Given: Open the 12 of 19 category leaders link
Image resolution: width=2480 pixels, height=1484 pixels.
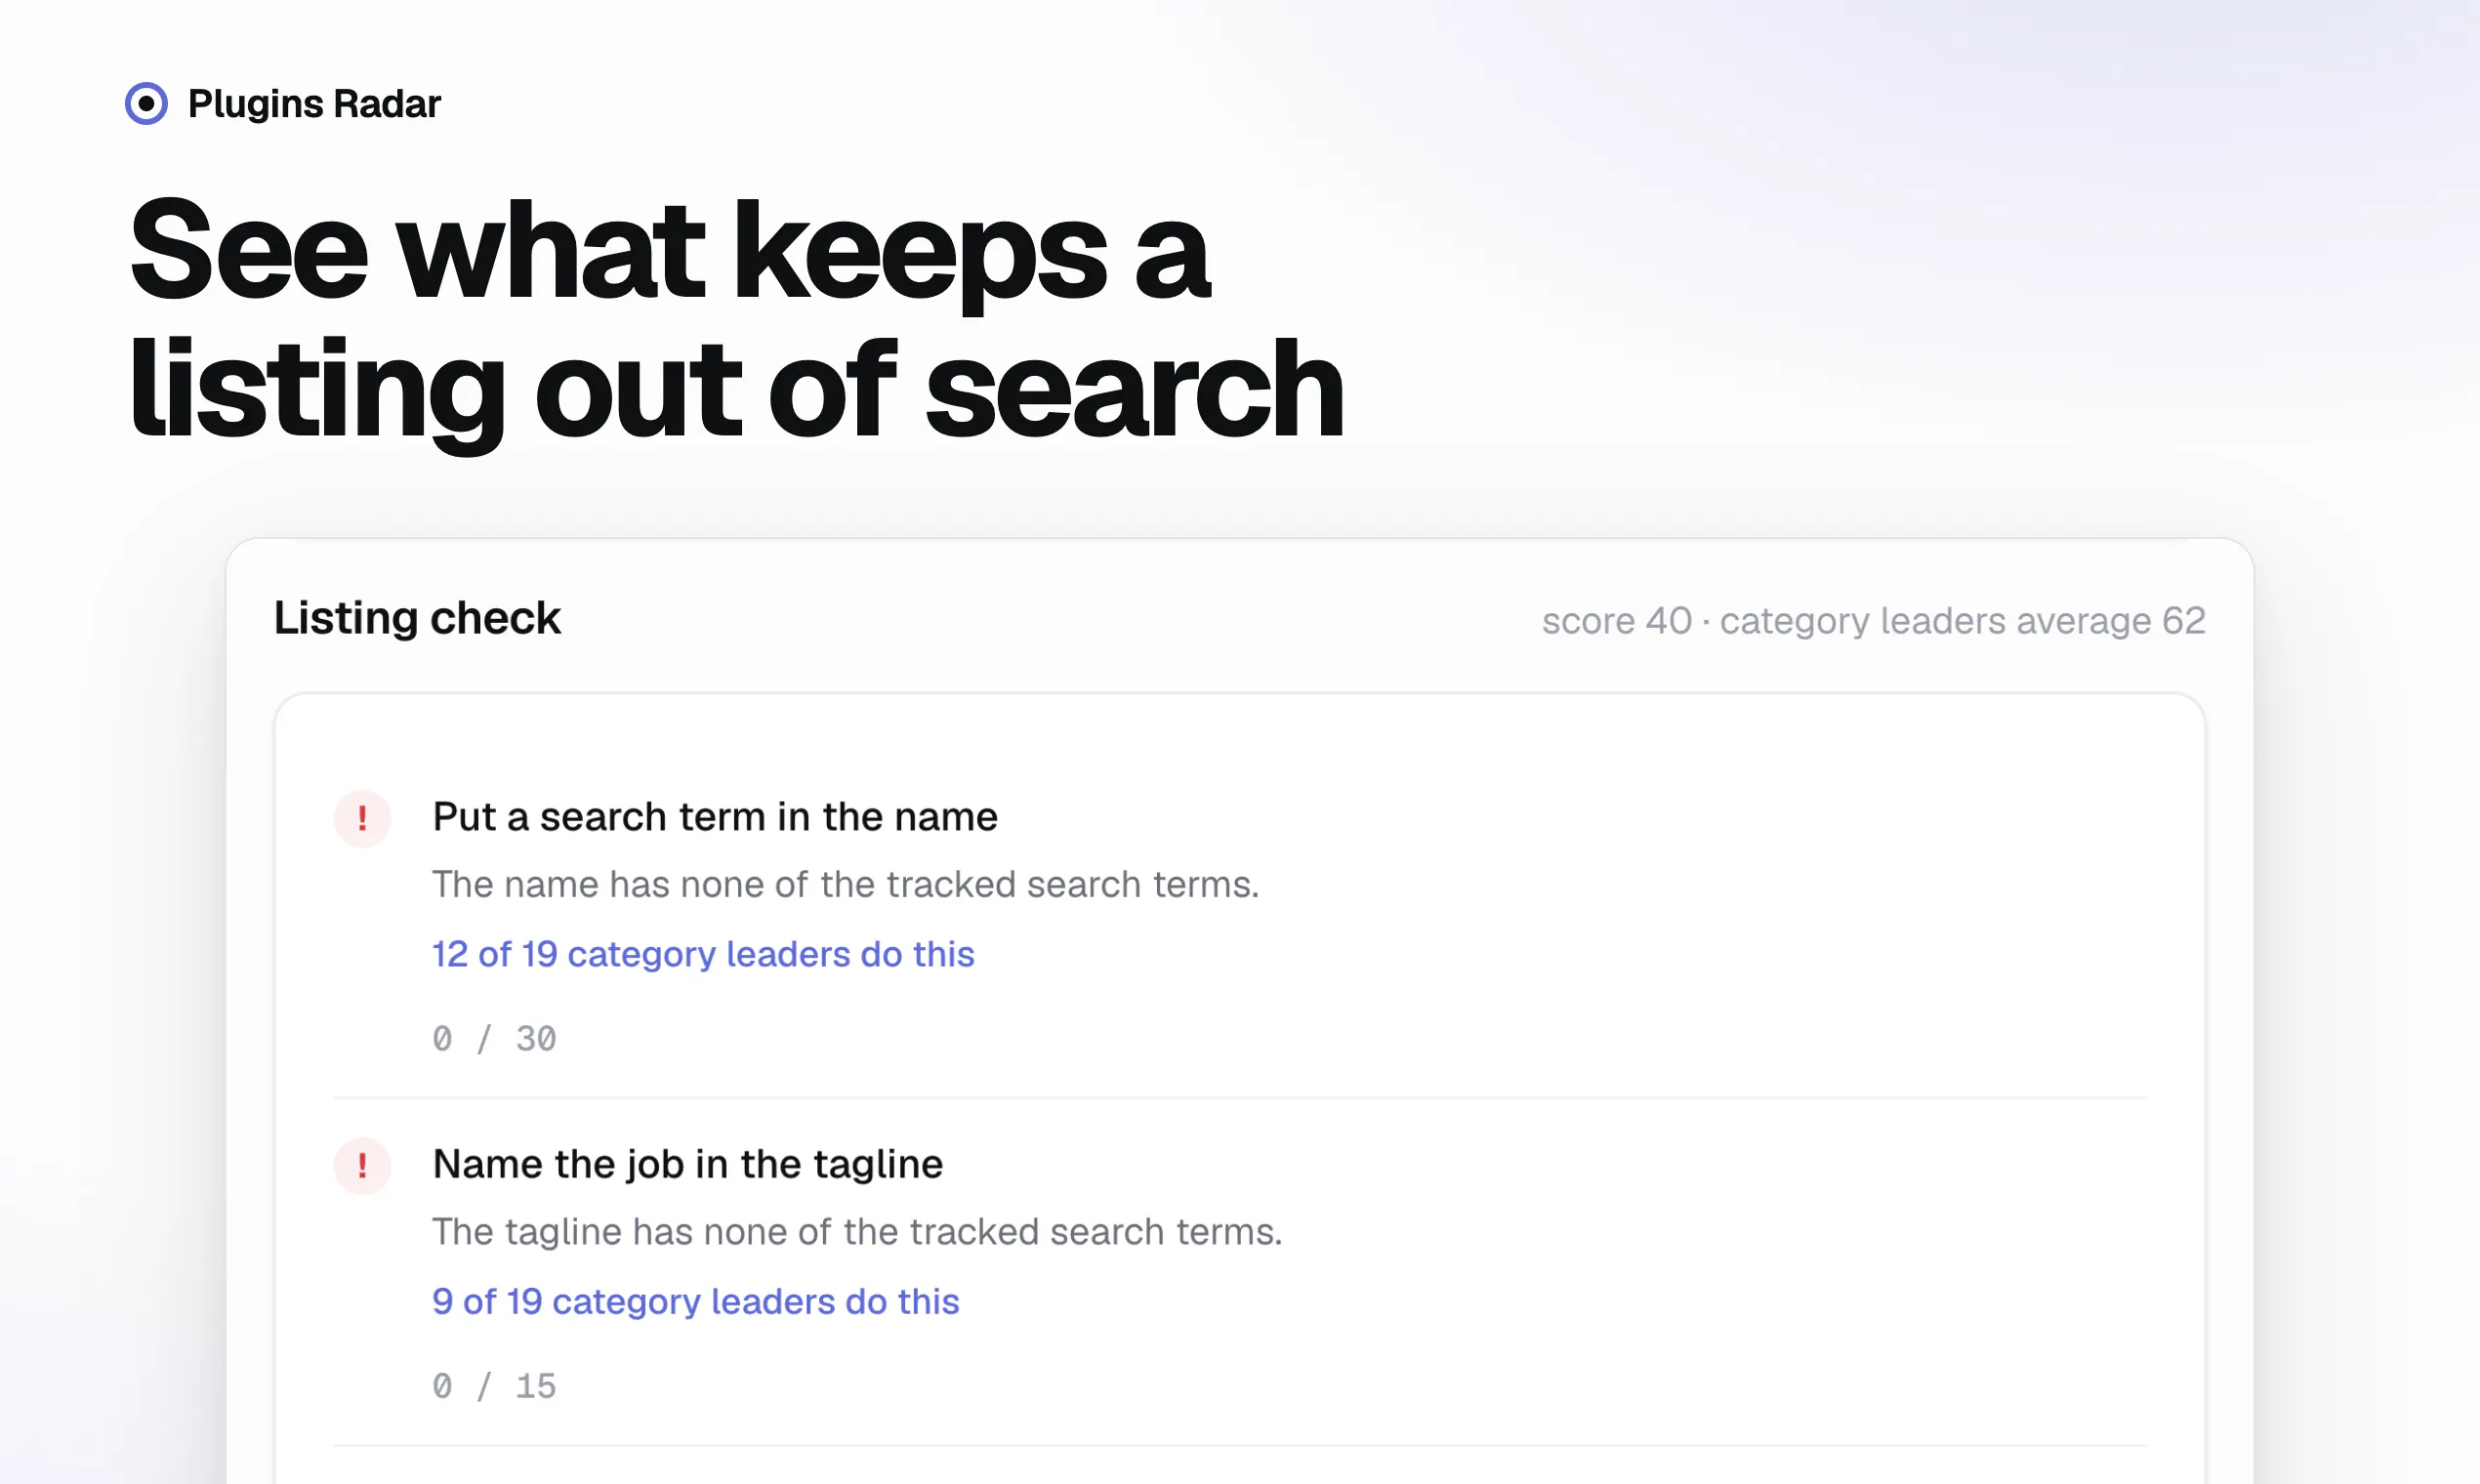Looking at the screenshot, I should point(703,954).
